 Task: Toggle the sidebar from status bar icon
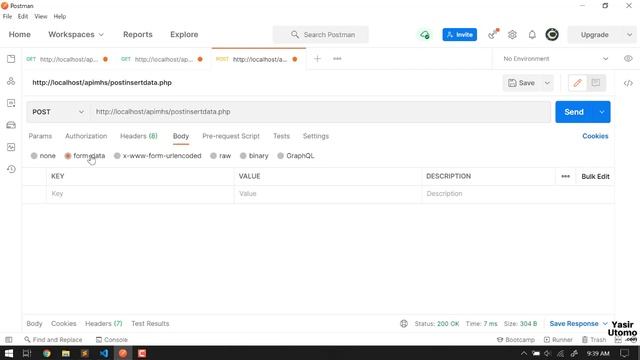click(x=9, y=340)
